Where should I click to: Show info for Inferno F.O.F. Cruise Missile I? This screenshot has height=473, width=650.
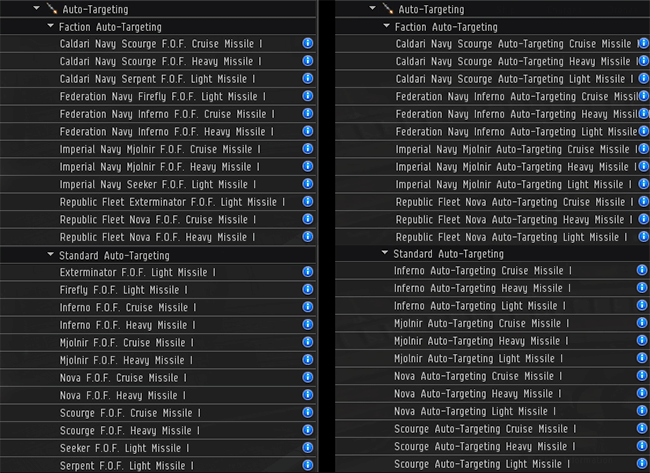pos(308,307)
